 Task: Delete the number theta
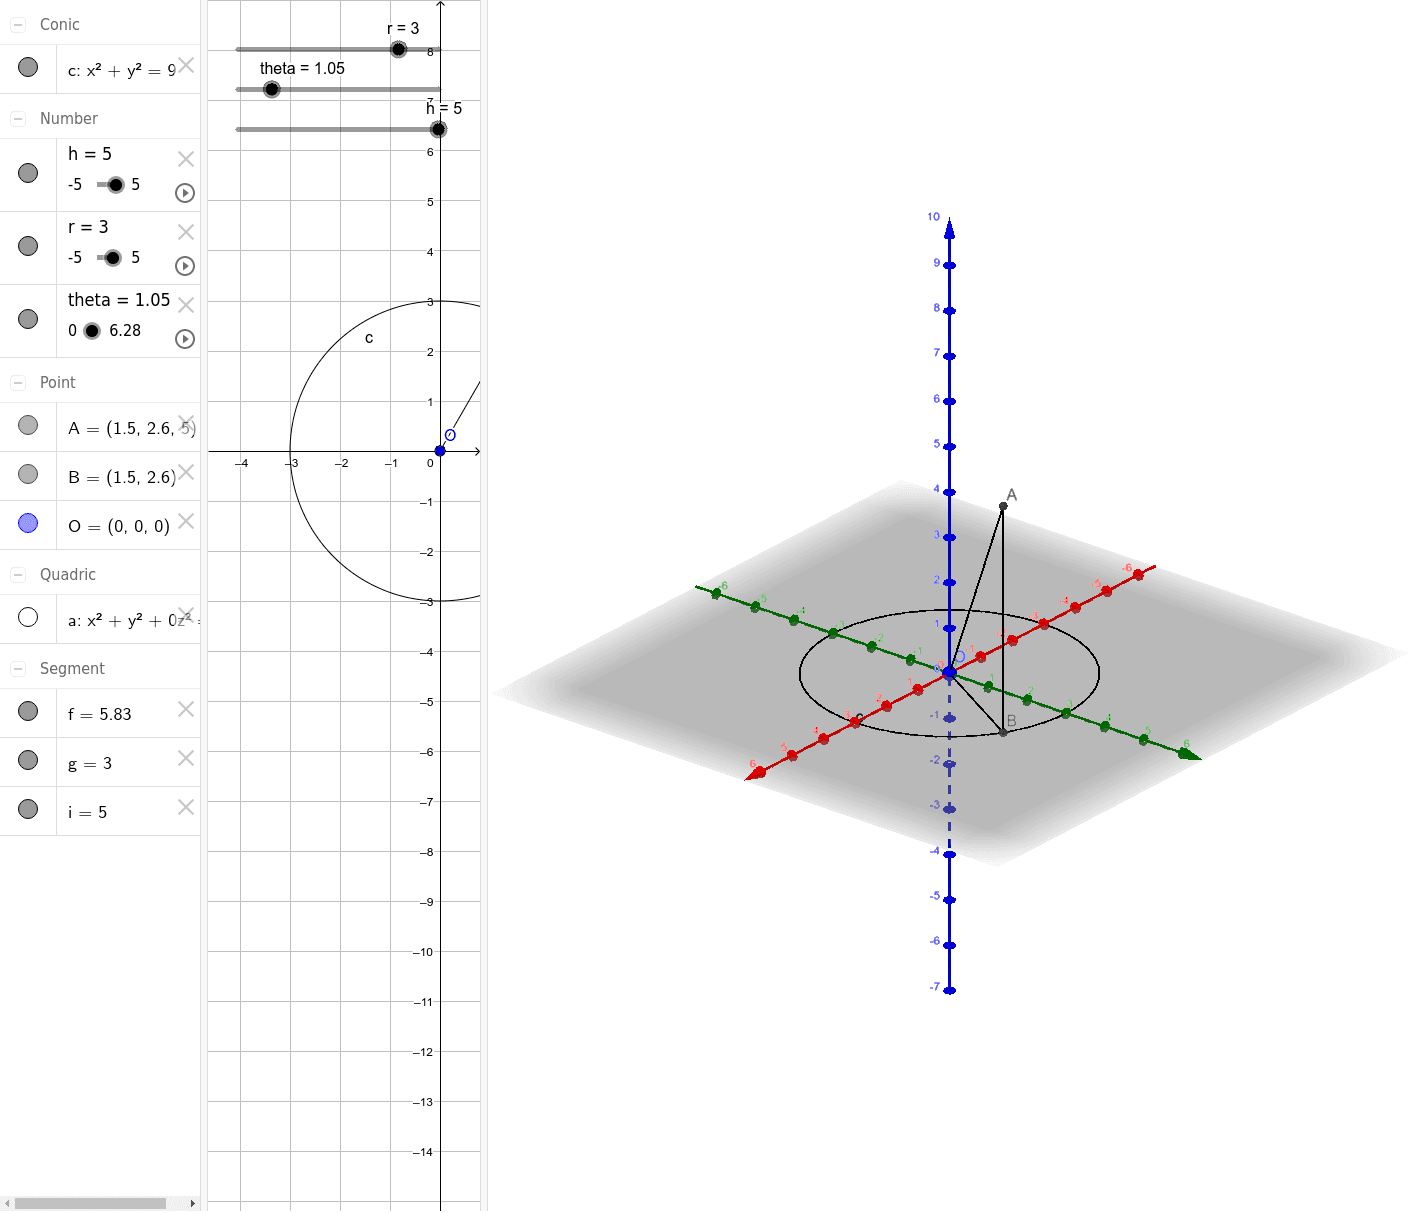coord(185,302)
